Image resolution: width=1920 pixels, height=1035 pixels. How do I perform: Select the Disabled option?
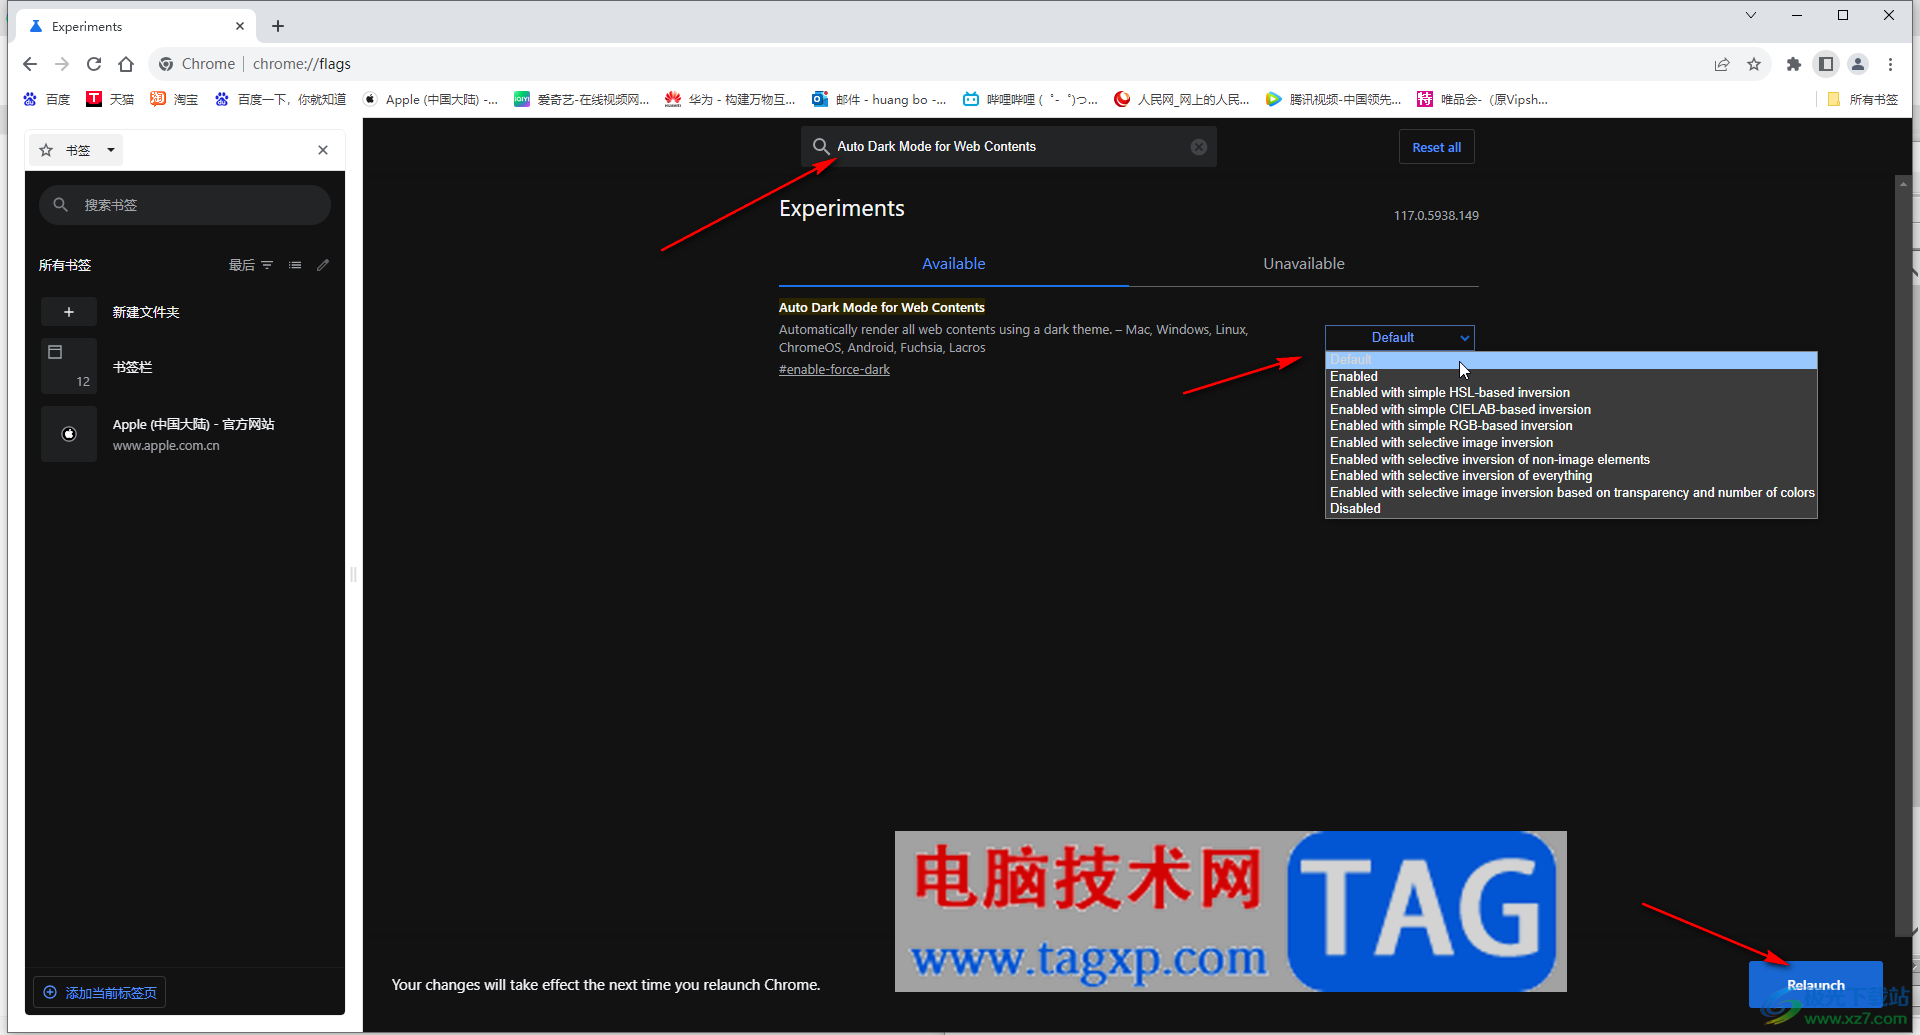point(1571,509)
